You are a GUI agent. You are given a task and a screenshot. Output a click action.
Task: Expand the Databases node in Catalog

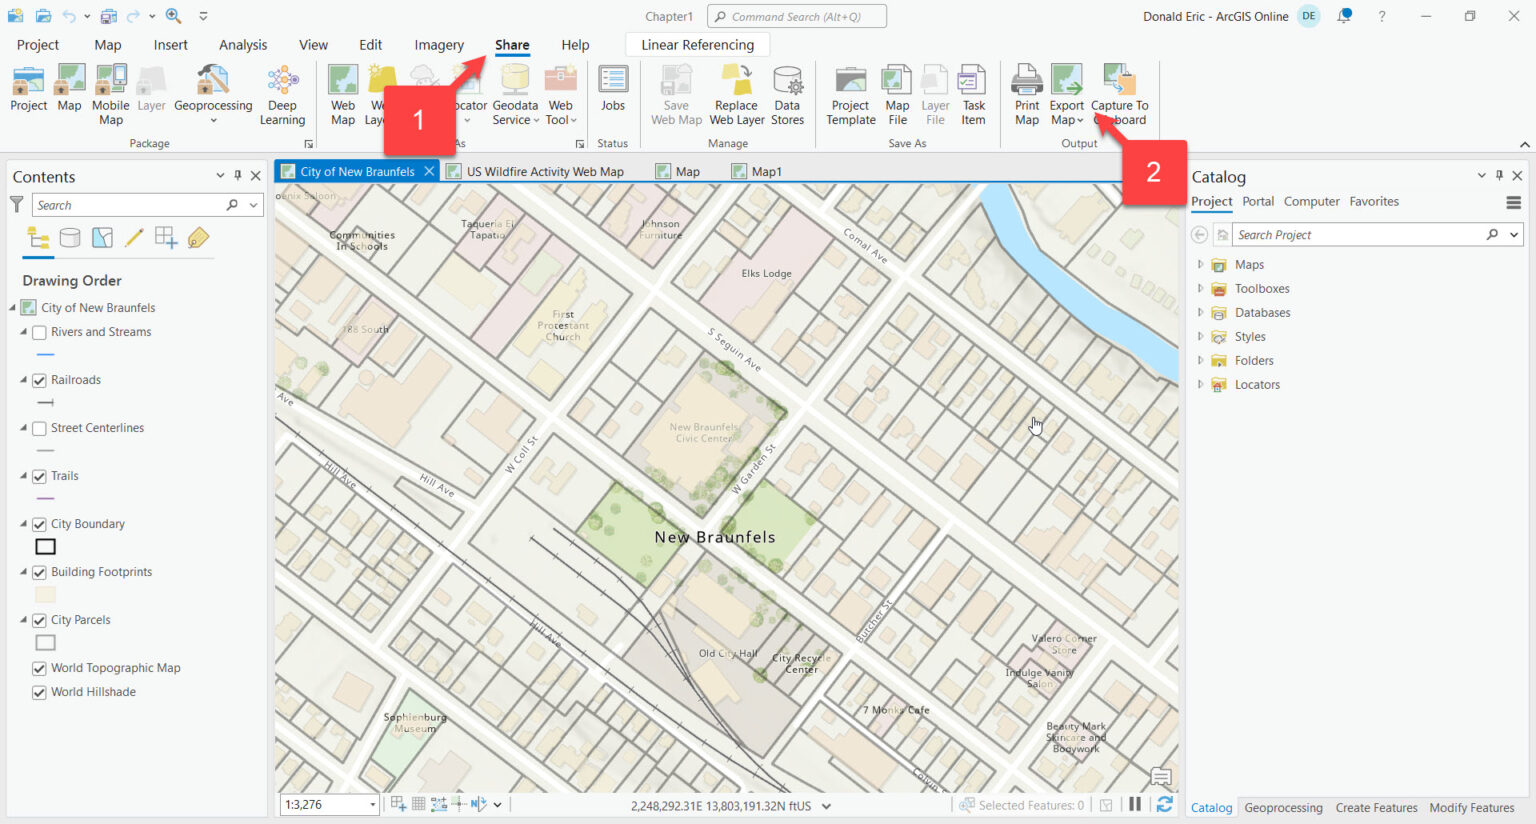tap(1200, 312)
